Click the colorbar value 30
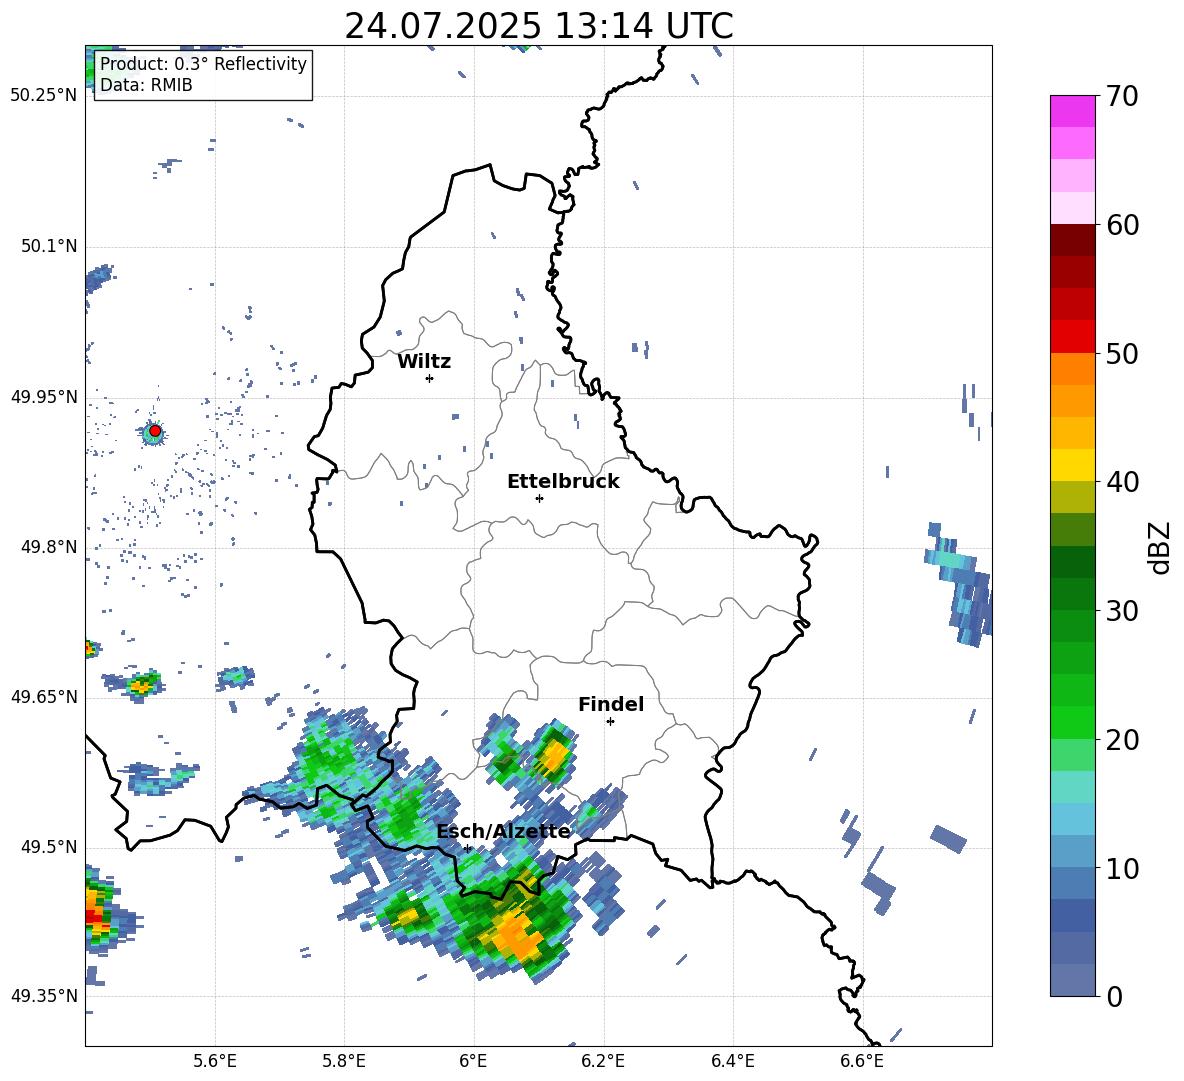The width and height of the screenshot is (1184, 1081). click(1122, 611)
